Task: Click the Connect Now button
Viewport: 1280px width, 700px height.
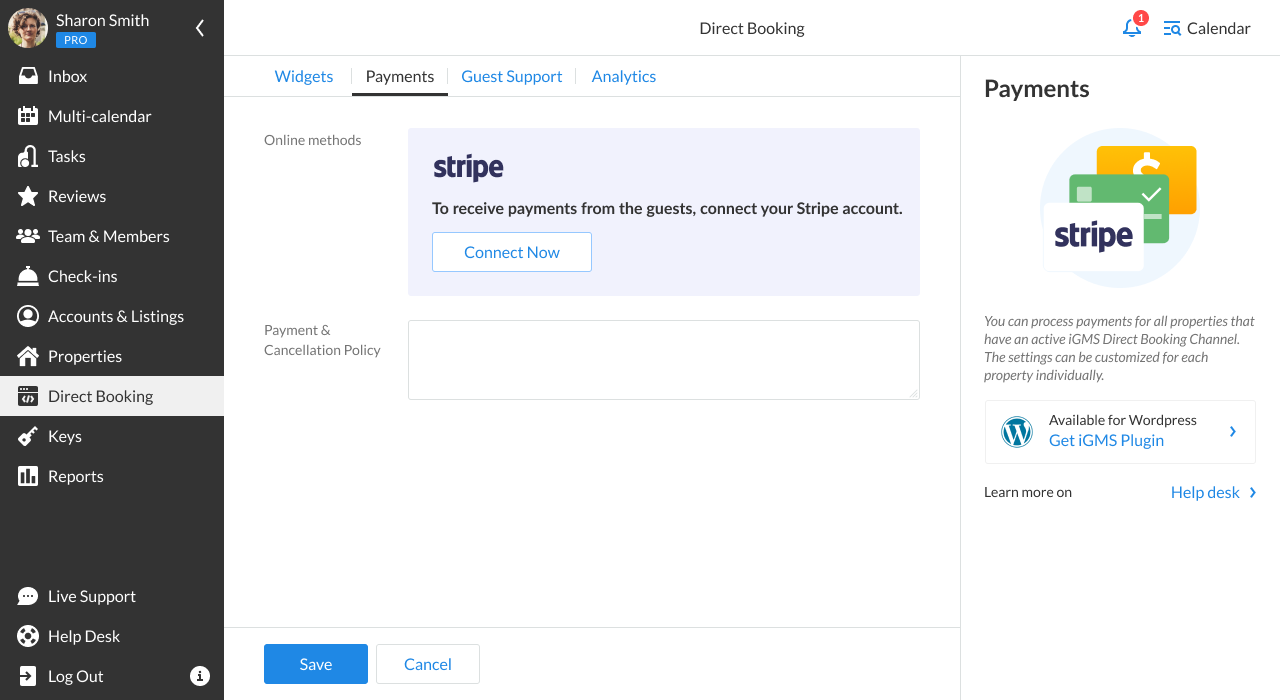Action: [x=512, y=252]
